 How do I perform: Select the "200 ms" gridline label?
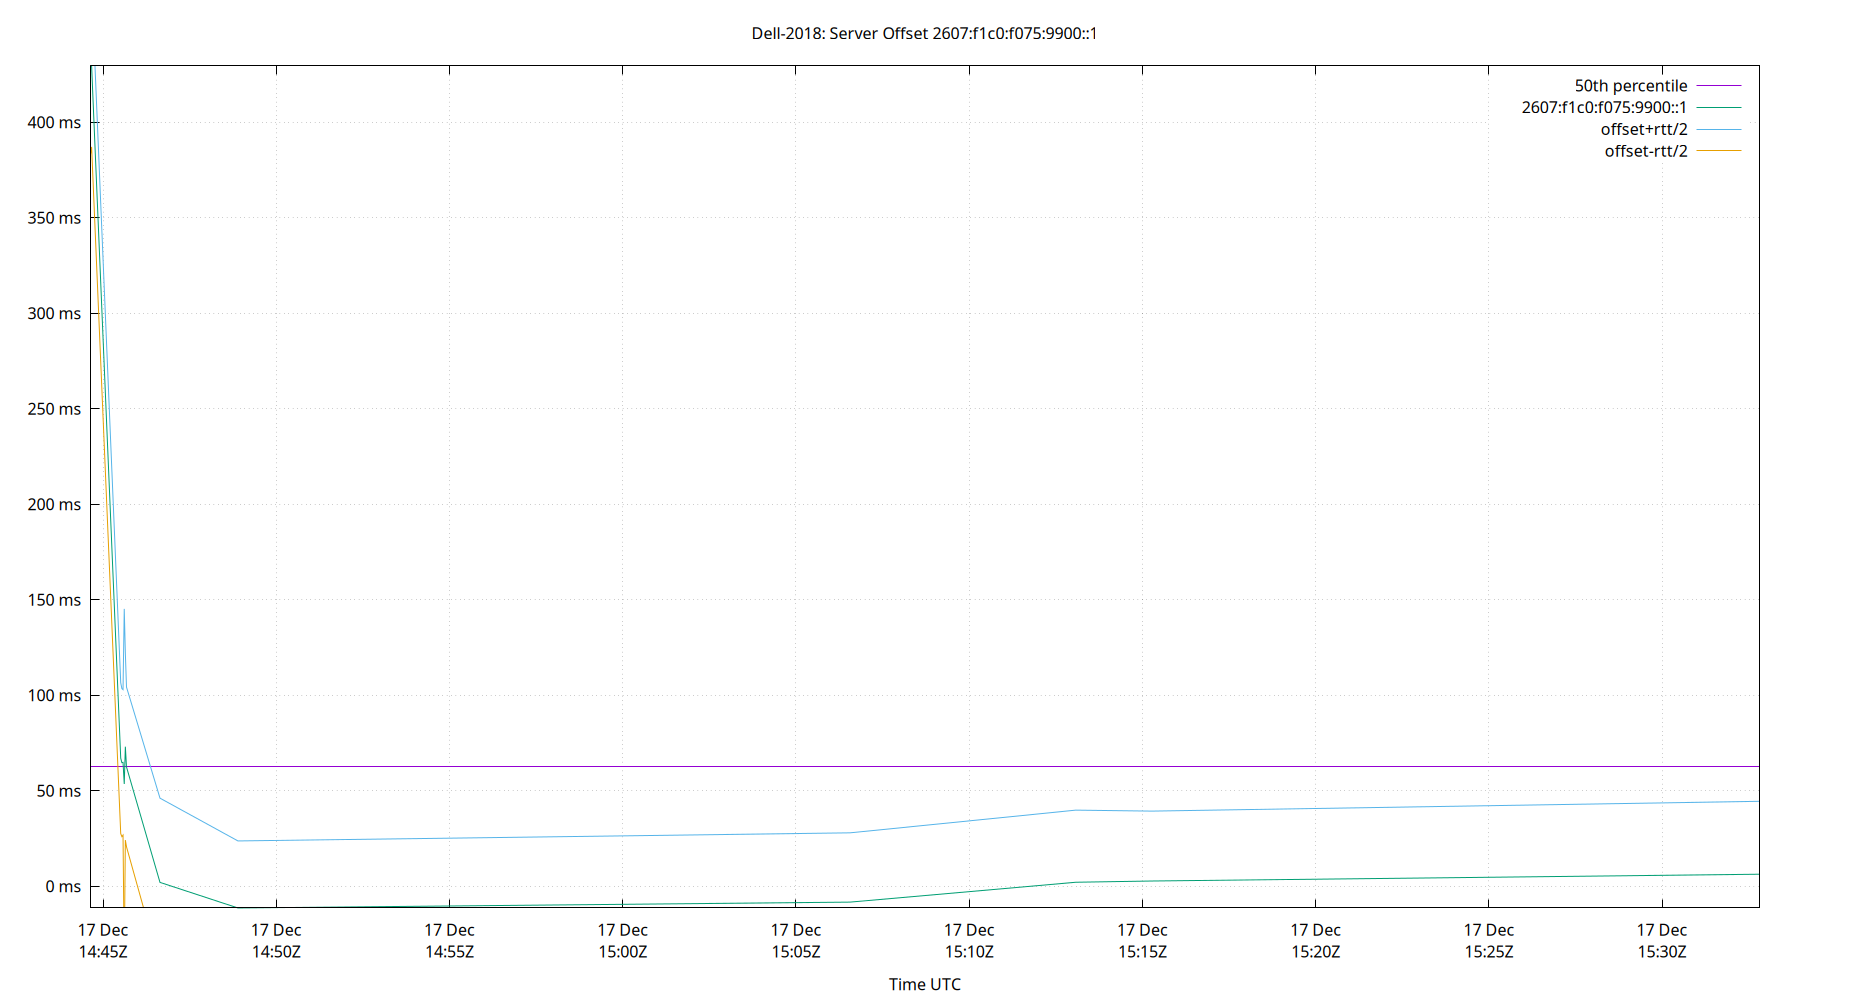(x=56, y=505)
